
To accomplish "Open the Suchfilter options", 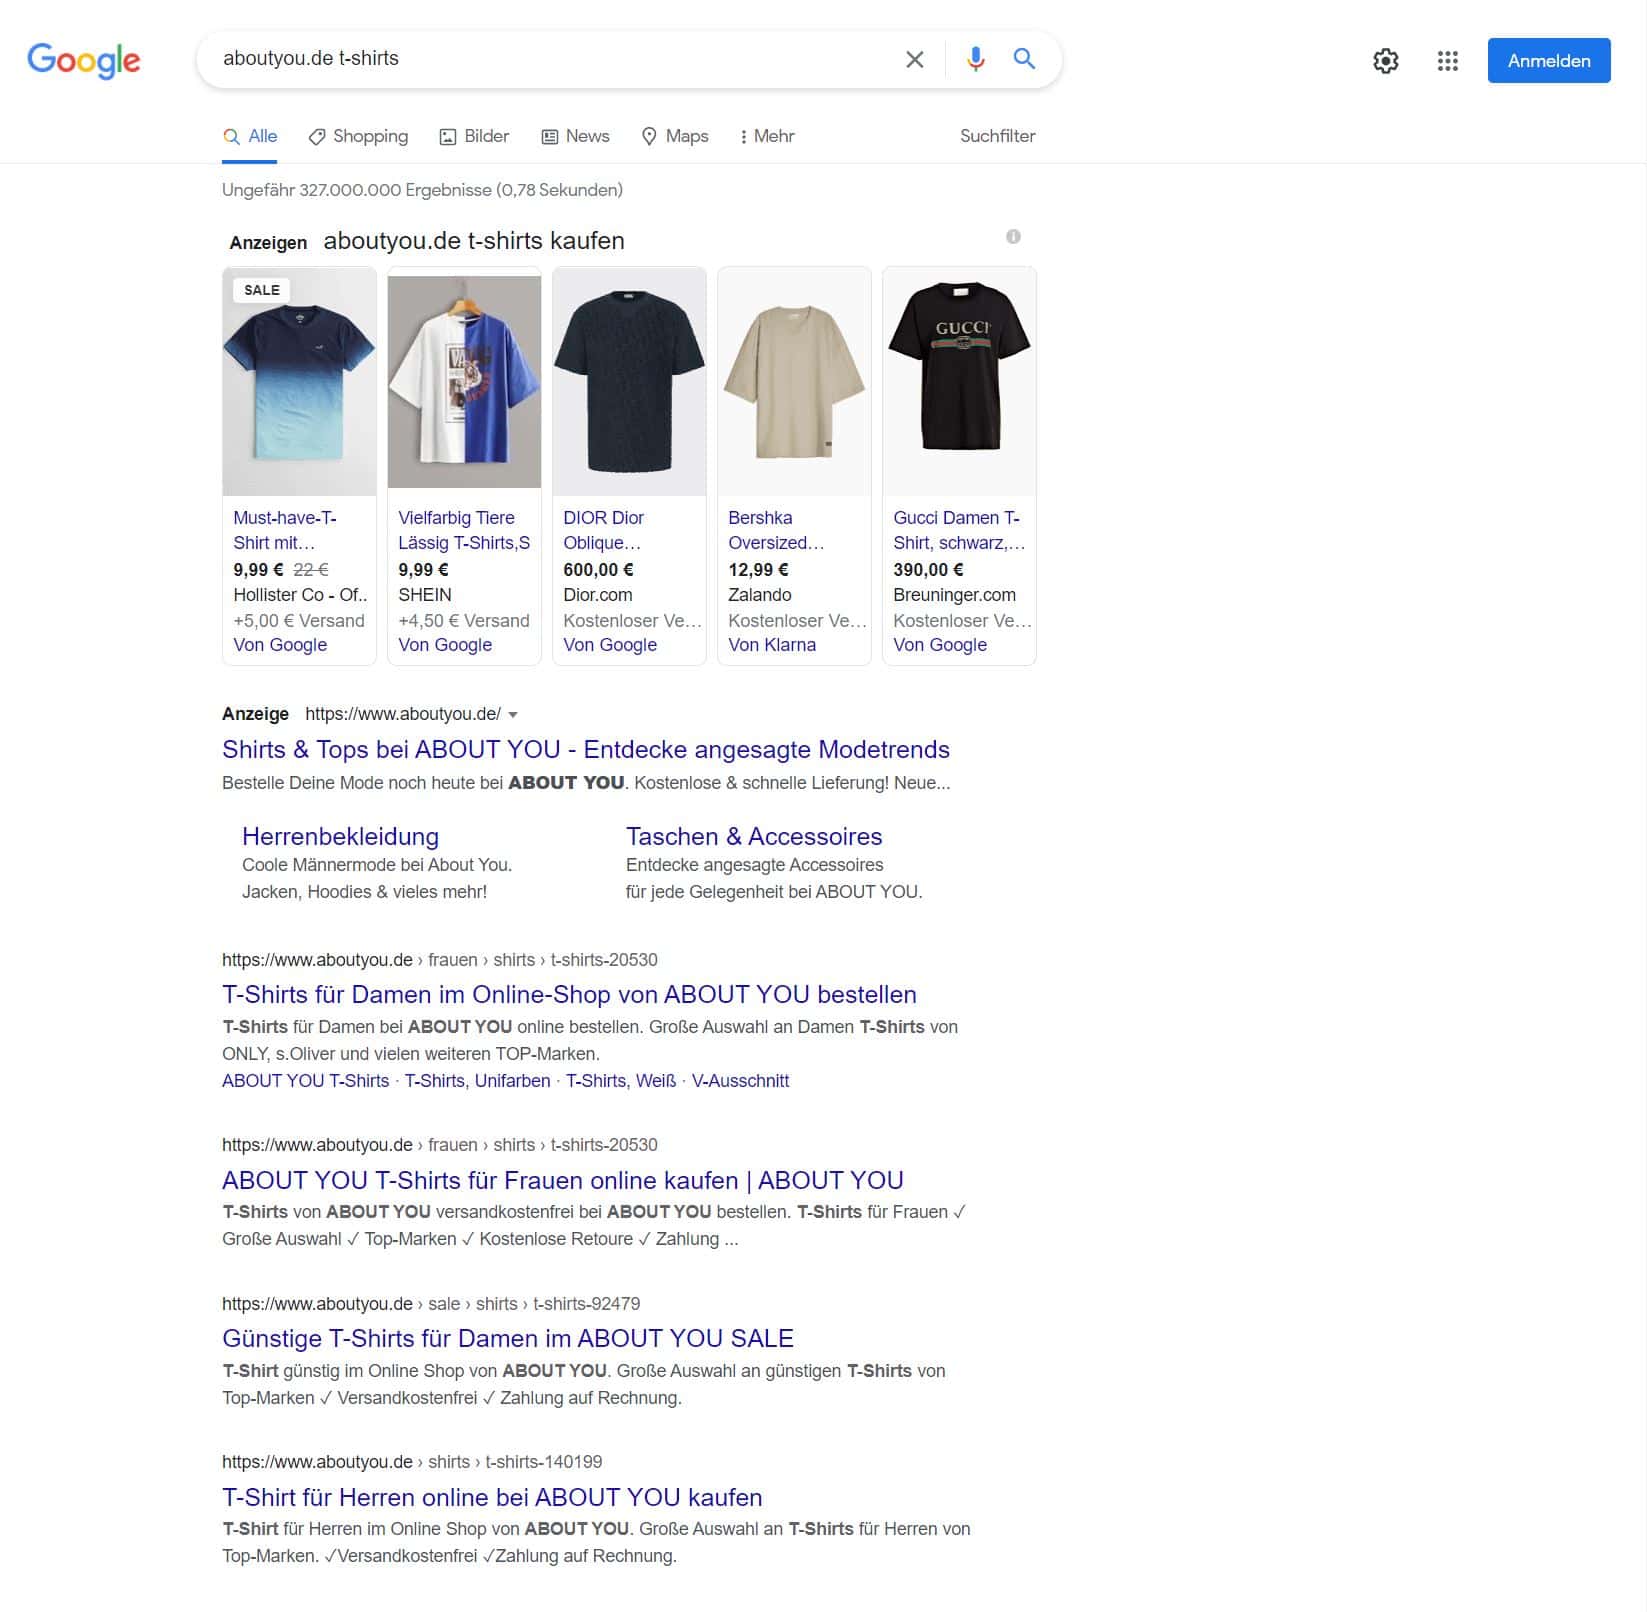I will click(997, 137).
